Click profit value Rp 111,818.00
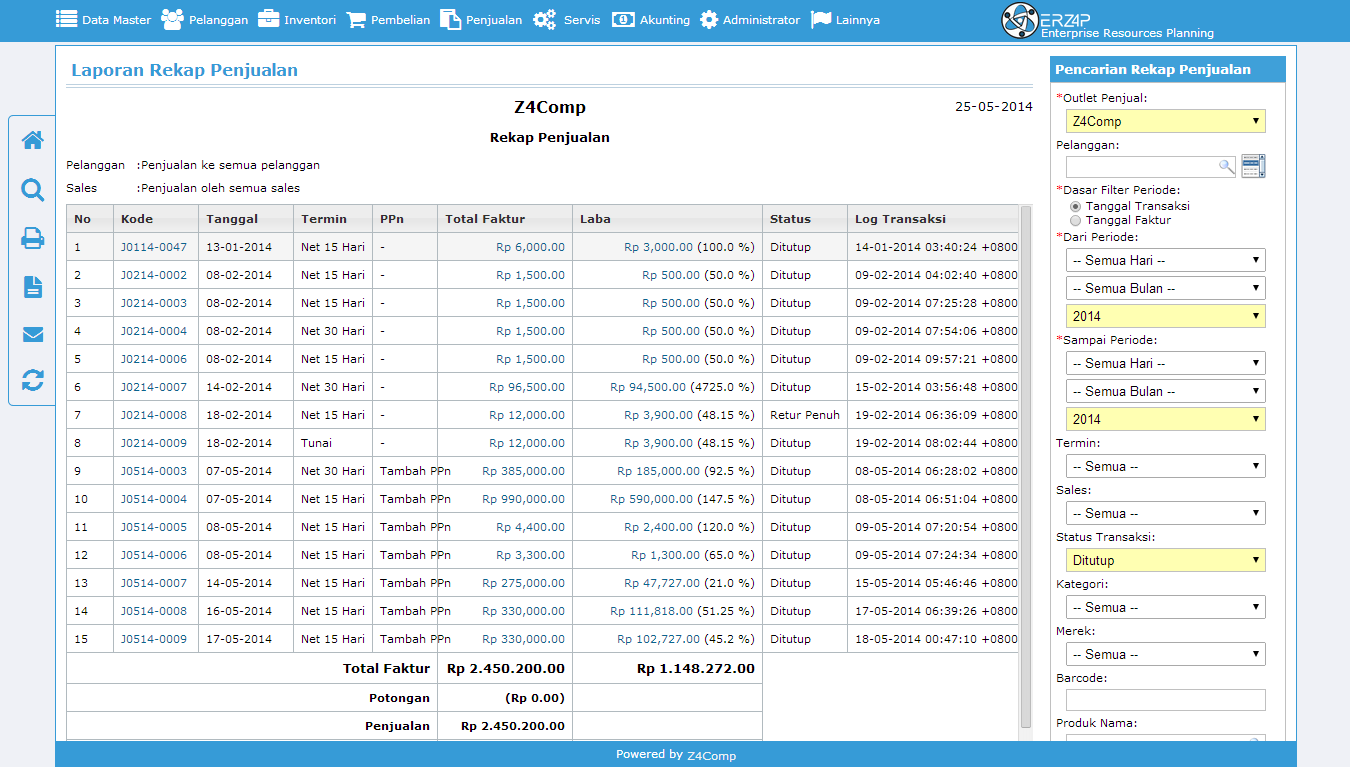1350x767 pixels. pos(651,611)
